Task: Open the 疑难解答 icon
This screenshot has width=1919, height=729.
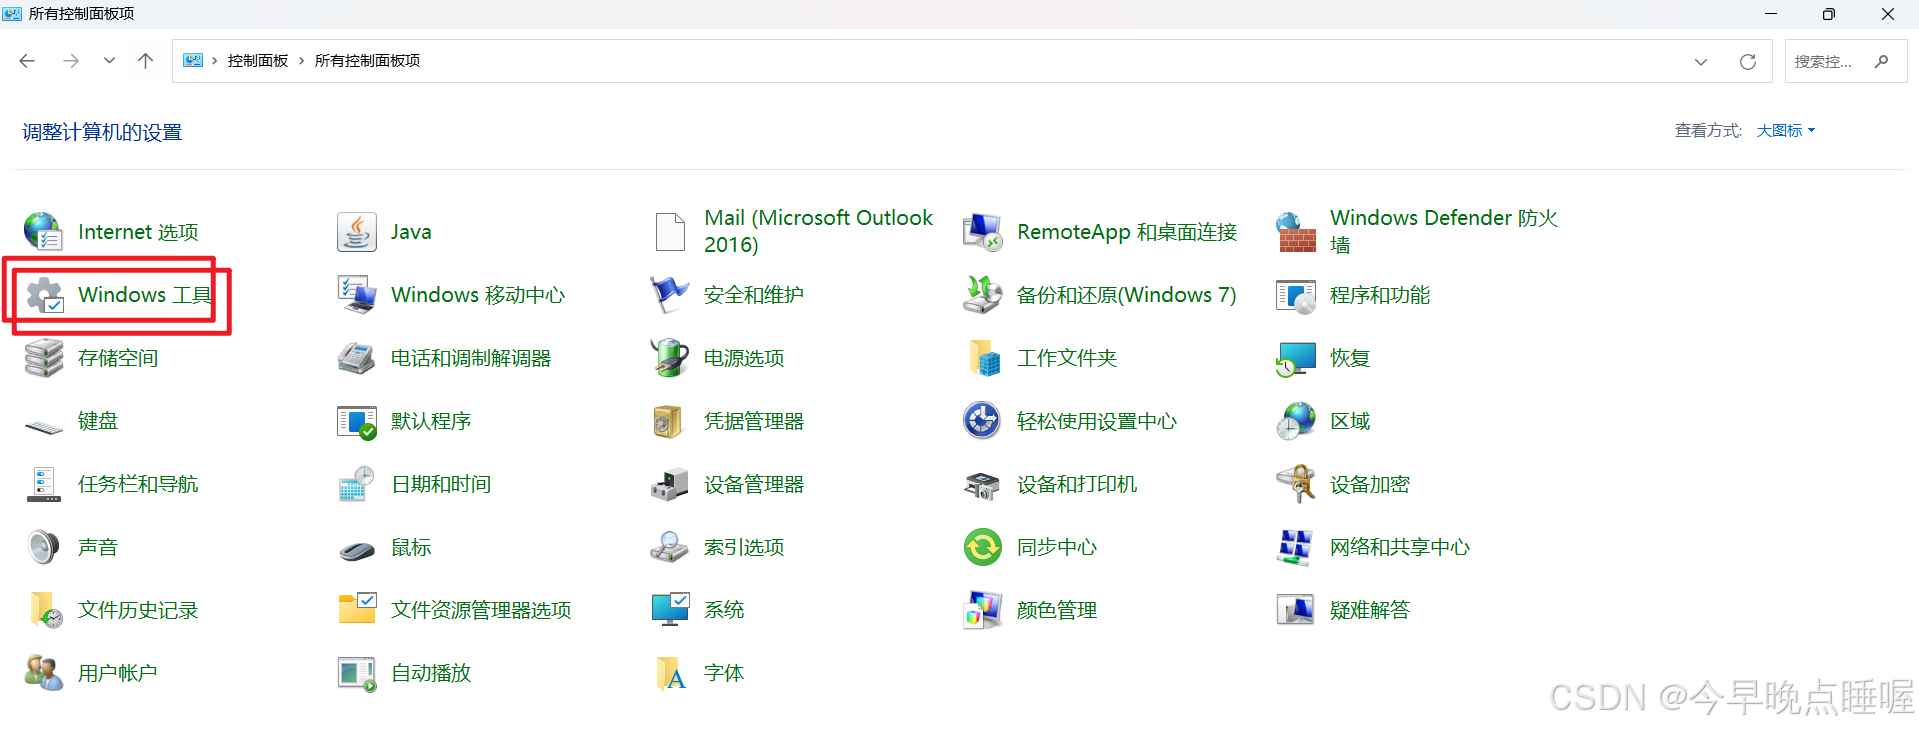Action: [1295, 609]
